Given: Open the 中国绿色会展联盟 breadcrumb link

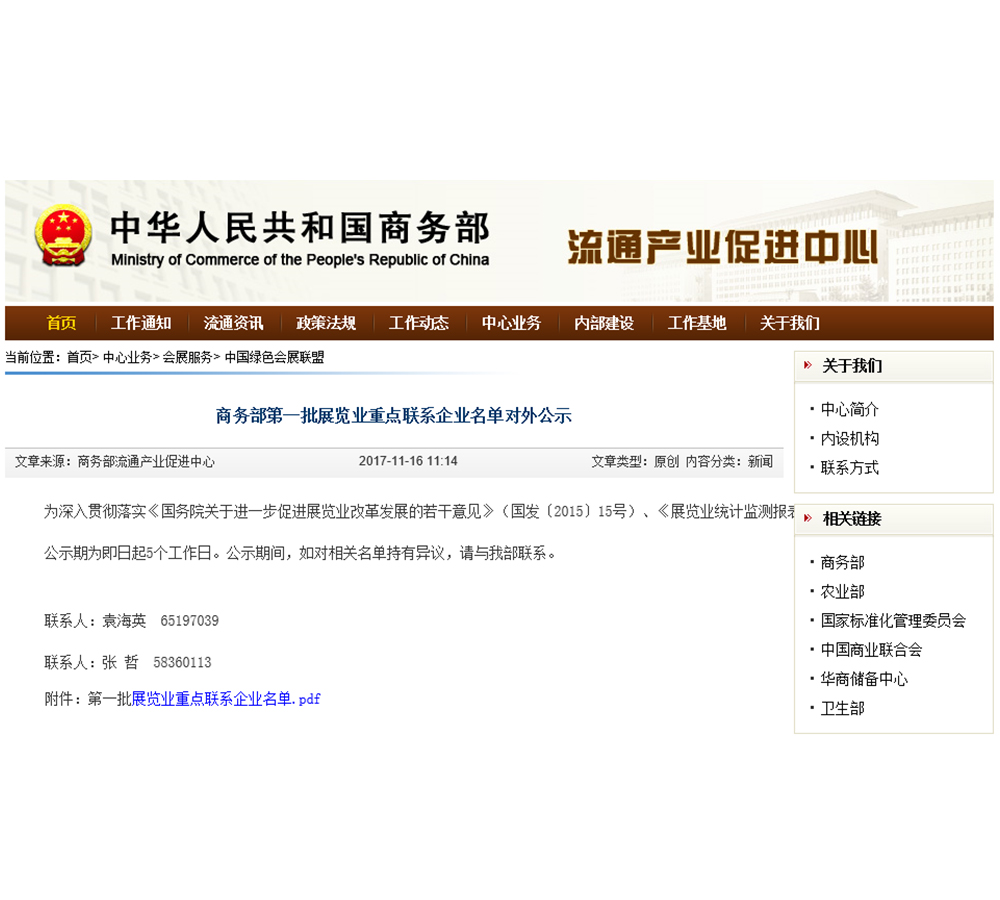Looking at the screenshot, I should point(274,357).
